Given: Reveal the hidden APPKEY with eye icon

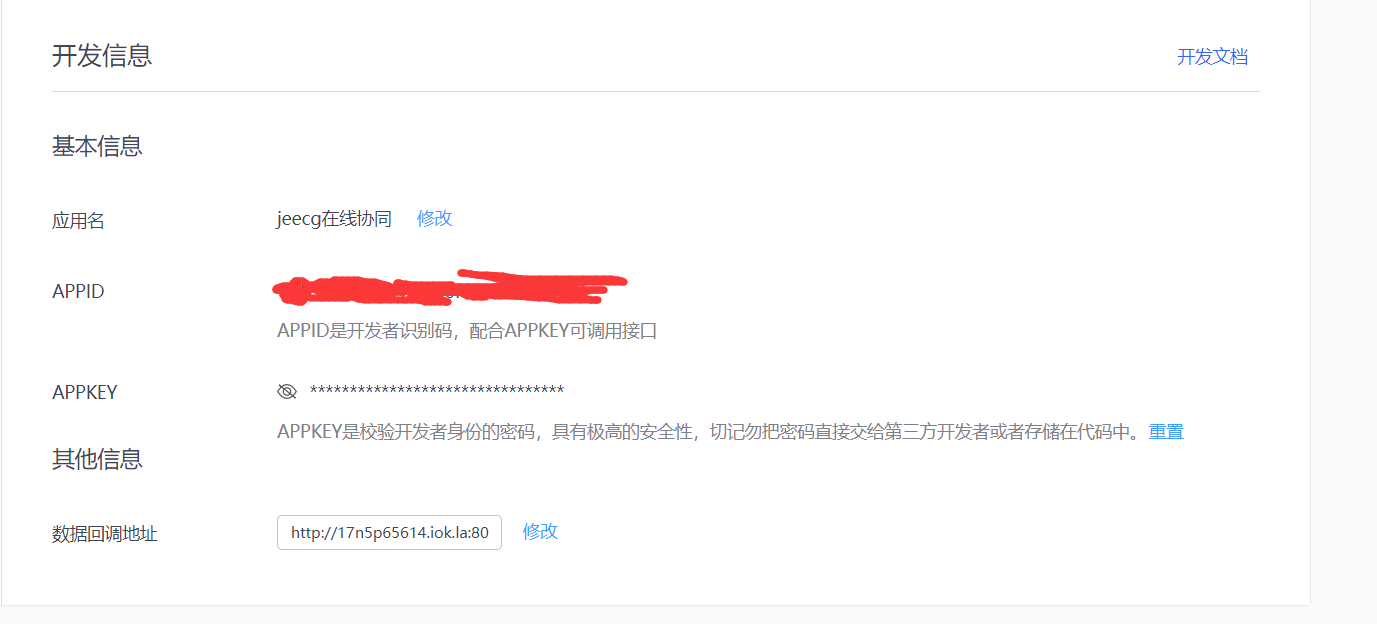Looking at the screenshot, I should tap(287, 391).
